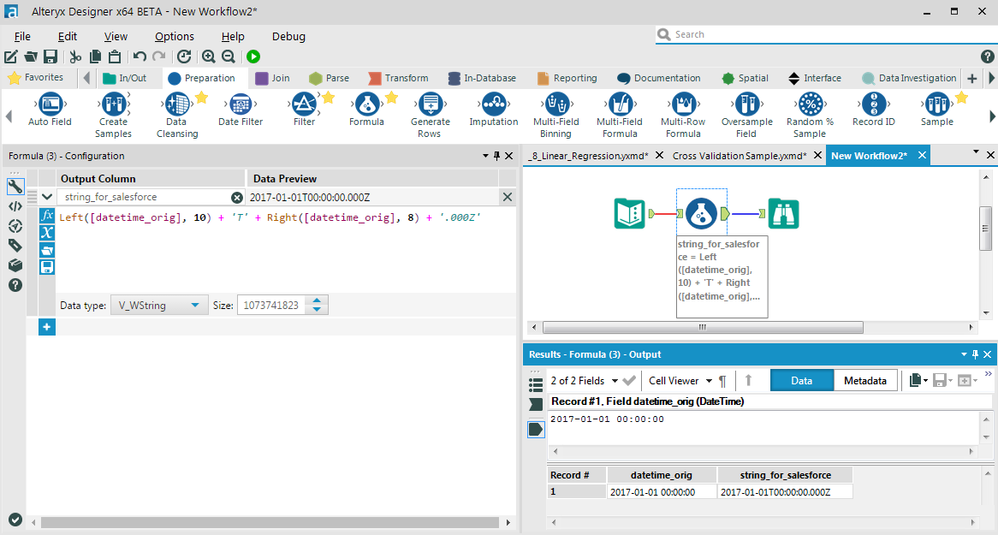Viewport: 998px width, 535px height.
Task: Switch to the Reporting tool category
Action: (567, 78)
